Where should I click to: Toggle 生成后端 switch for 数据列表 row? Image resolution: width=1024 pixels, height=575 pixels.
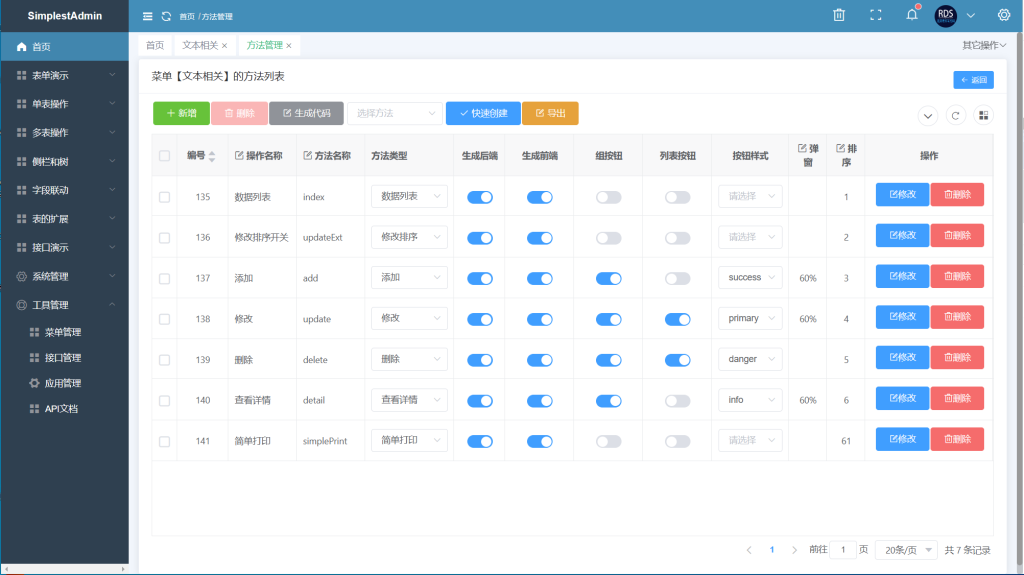pos(480,197)
